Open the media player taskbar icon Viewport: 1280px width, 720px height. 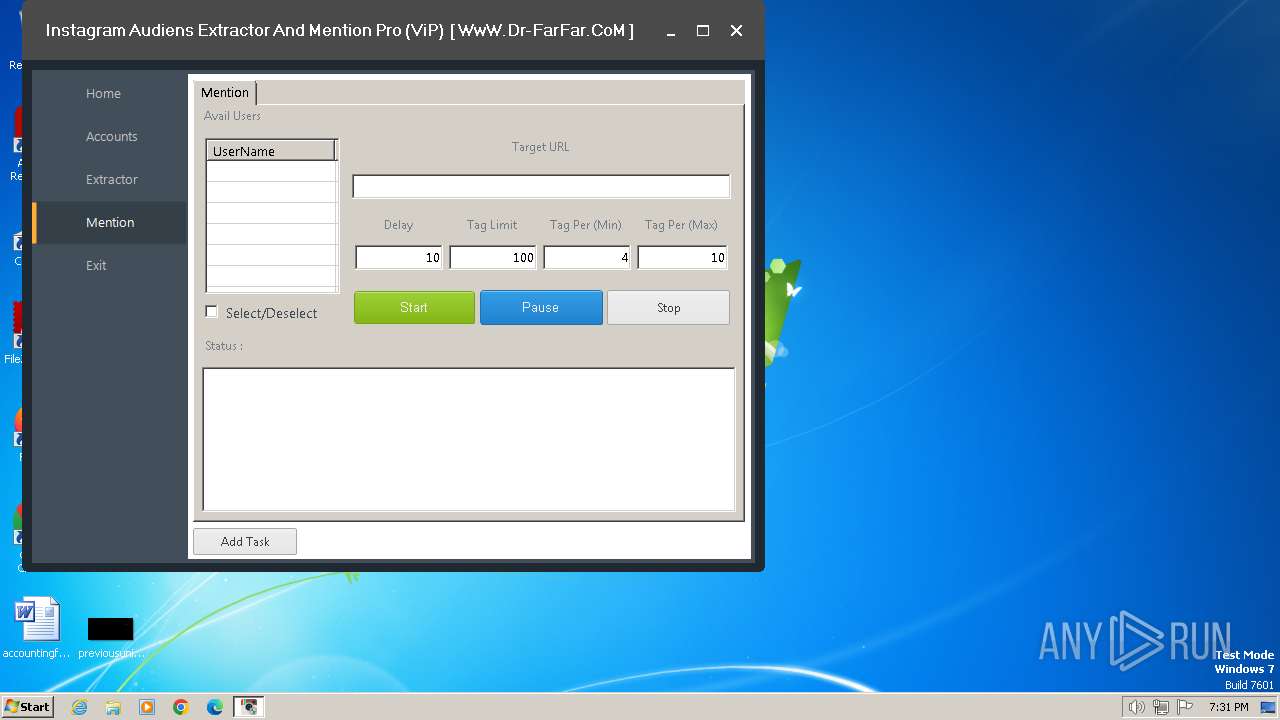(x=147, y=707)
